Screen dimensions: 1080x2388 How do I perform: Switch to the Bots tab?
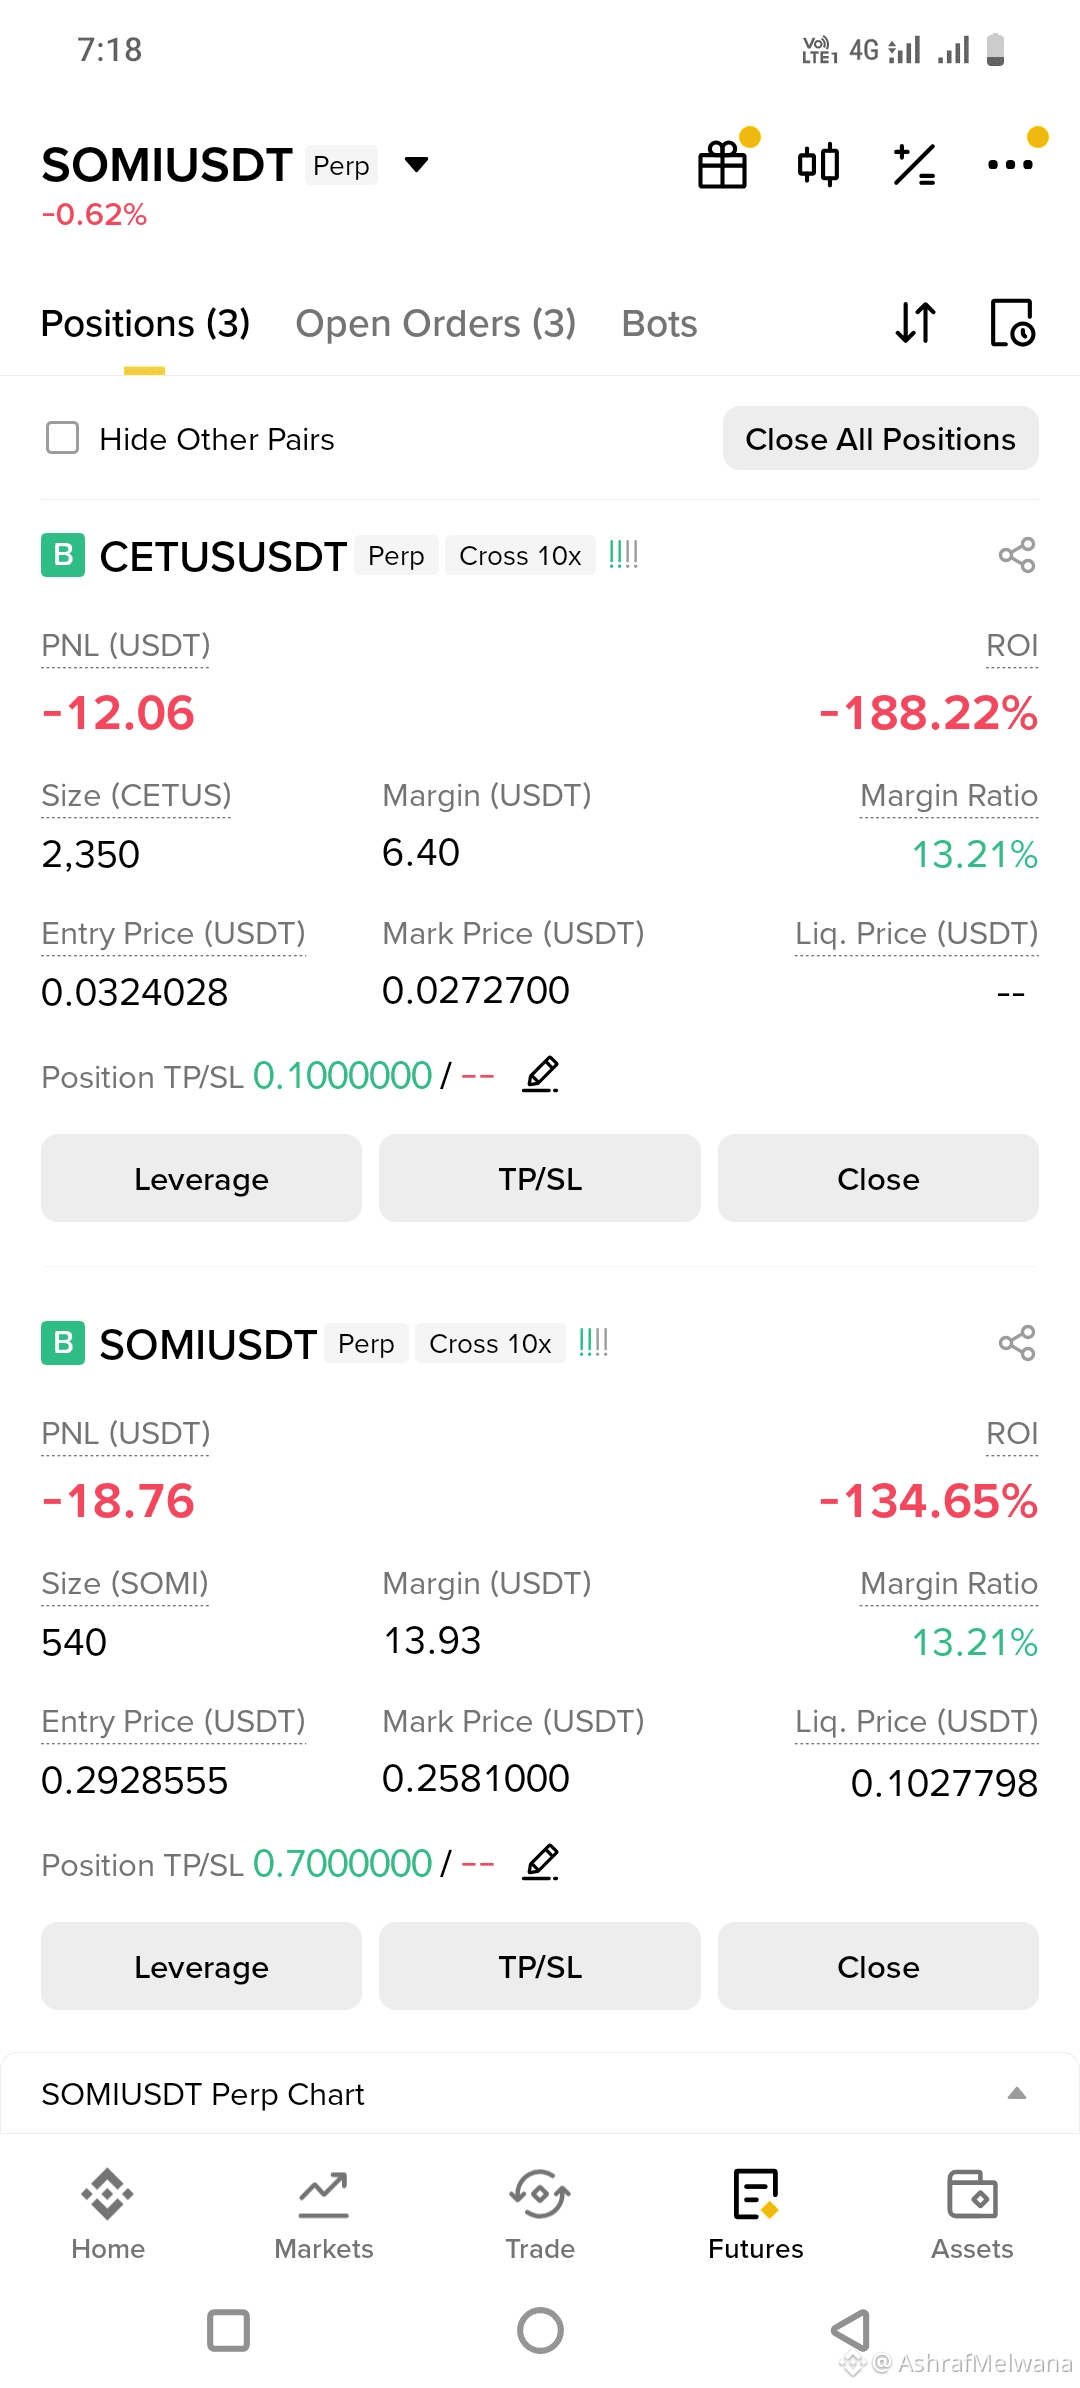point(659,324)
